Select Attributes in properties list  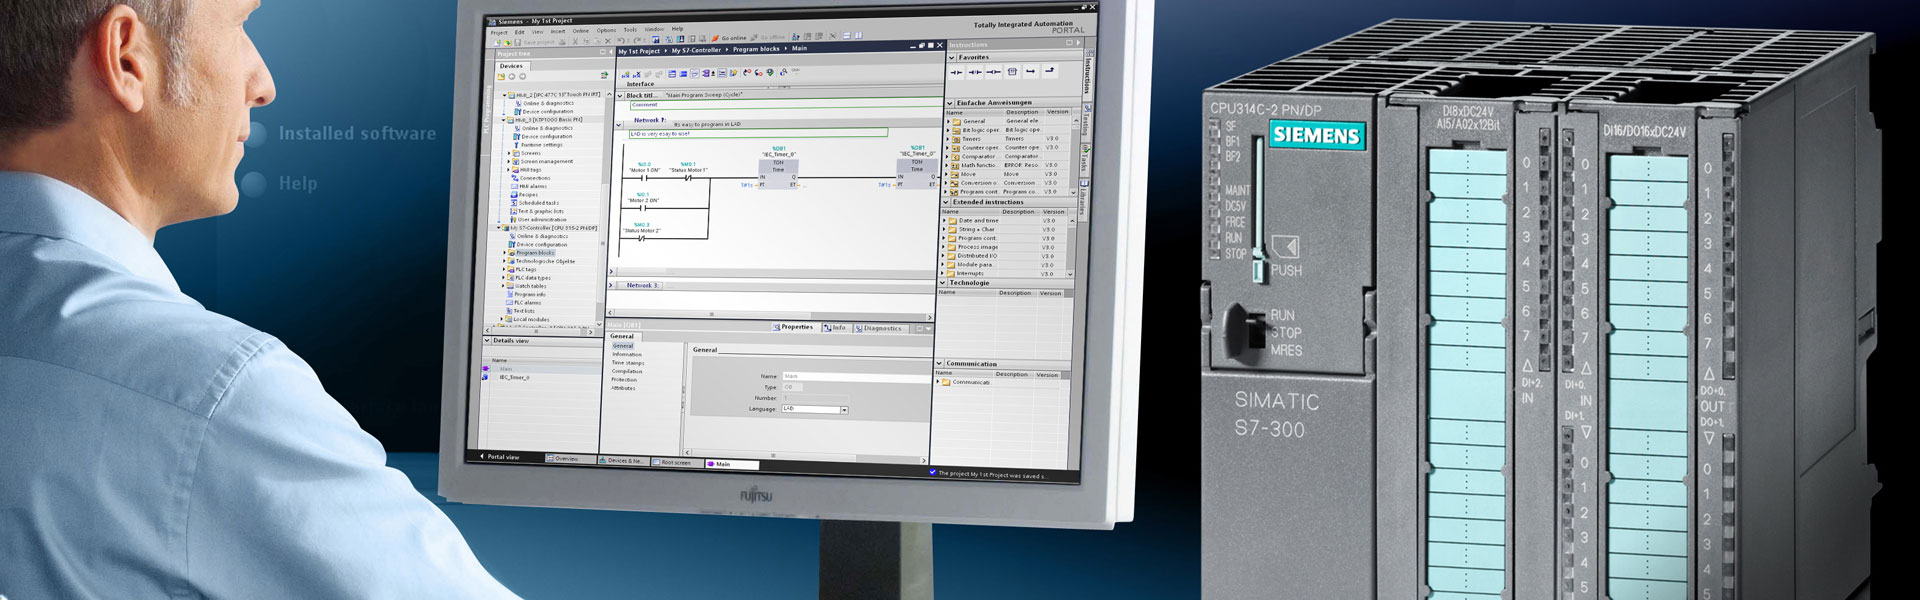623,388
